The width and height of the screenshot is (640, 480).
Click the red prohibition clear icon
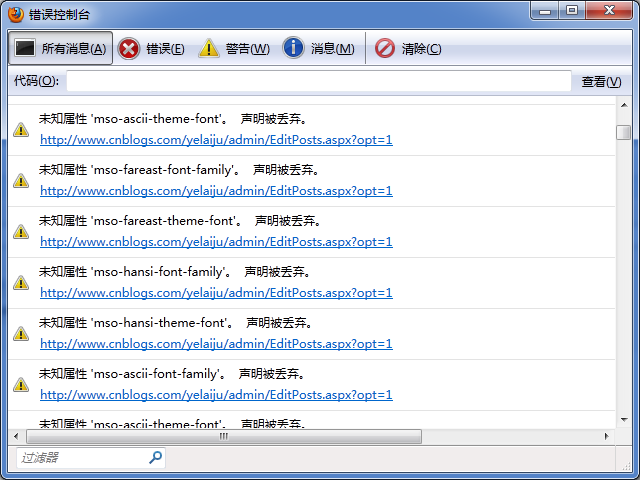(384, 48)
